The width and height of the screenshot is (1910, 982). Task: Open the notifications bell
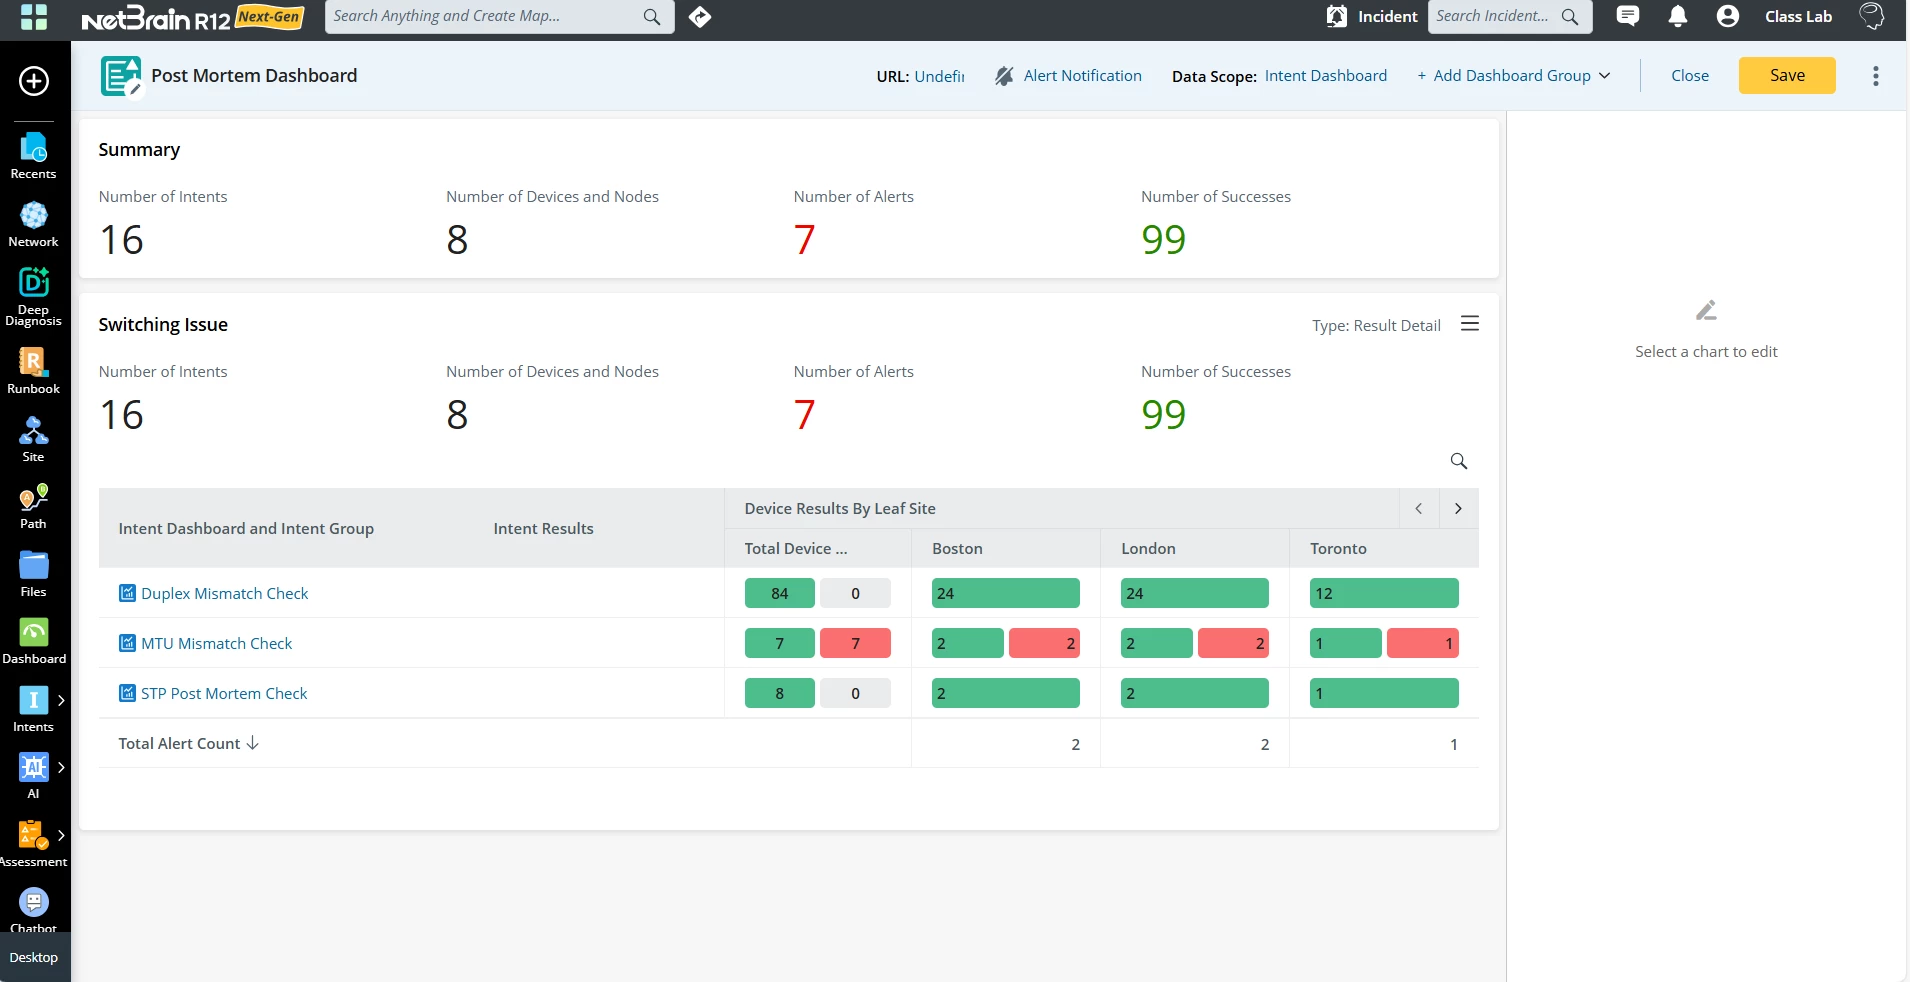click(x=1678, y=16)
